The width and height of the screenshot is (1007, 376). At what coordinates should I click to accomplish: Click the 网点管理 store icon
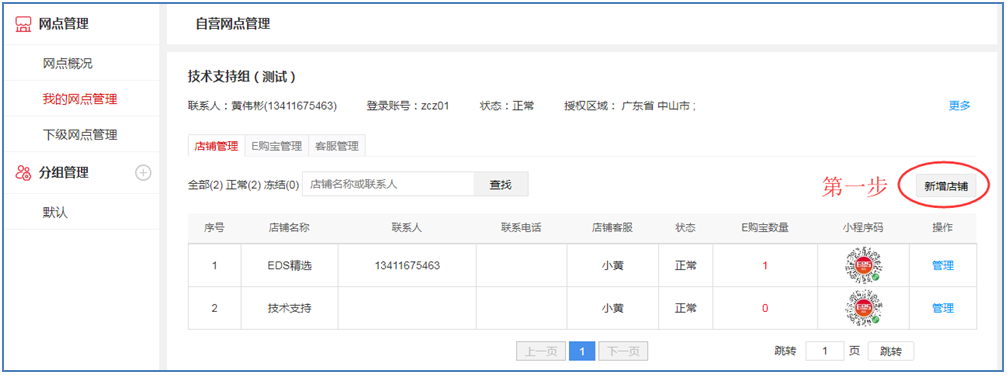click(23, 24)
